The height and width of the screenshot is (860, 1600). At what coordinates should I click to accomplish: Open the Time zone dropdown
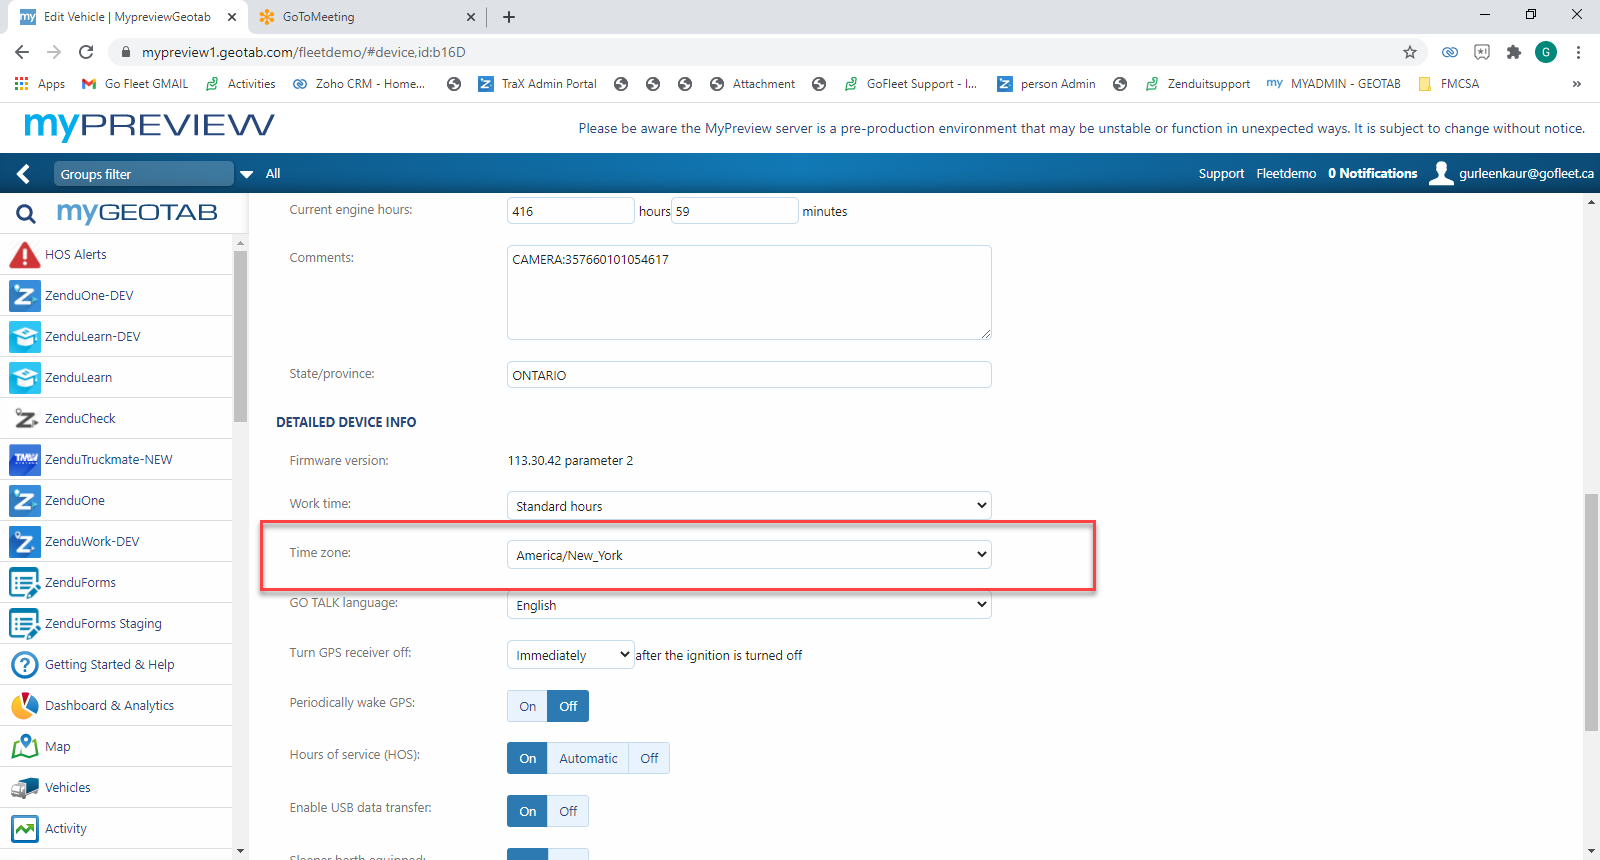pyautogui.click(x=749, y=555)
